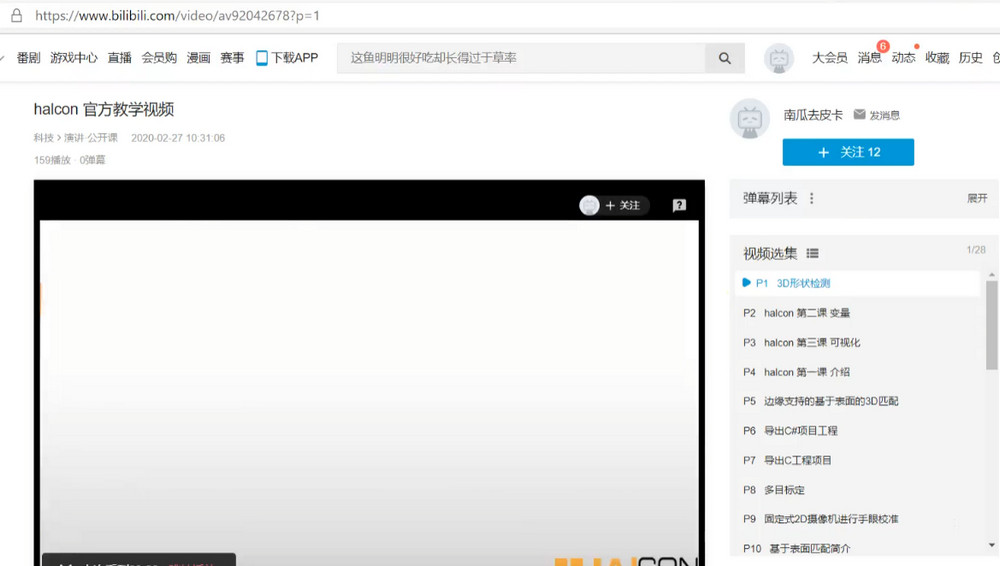
Task: Toggle the 视频选集 list view icon
Action: (812, 253)
